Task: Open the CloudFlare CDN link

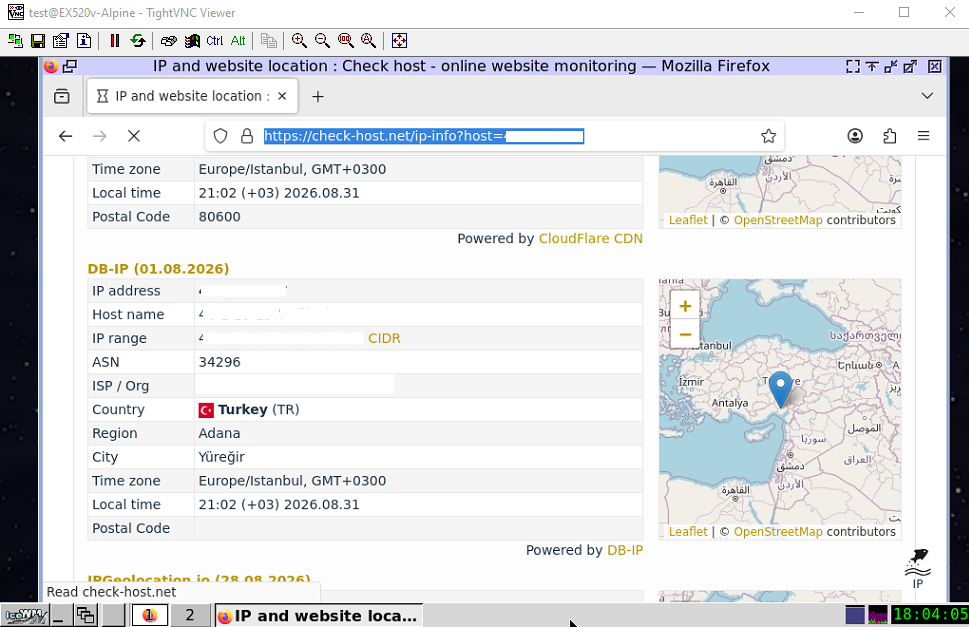Action: [591, 238]
